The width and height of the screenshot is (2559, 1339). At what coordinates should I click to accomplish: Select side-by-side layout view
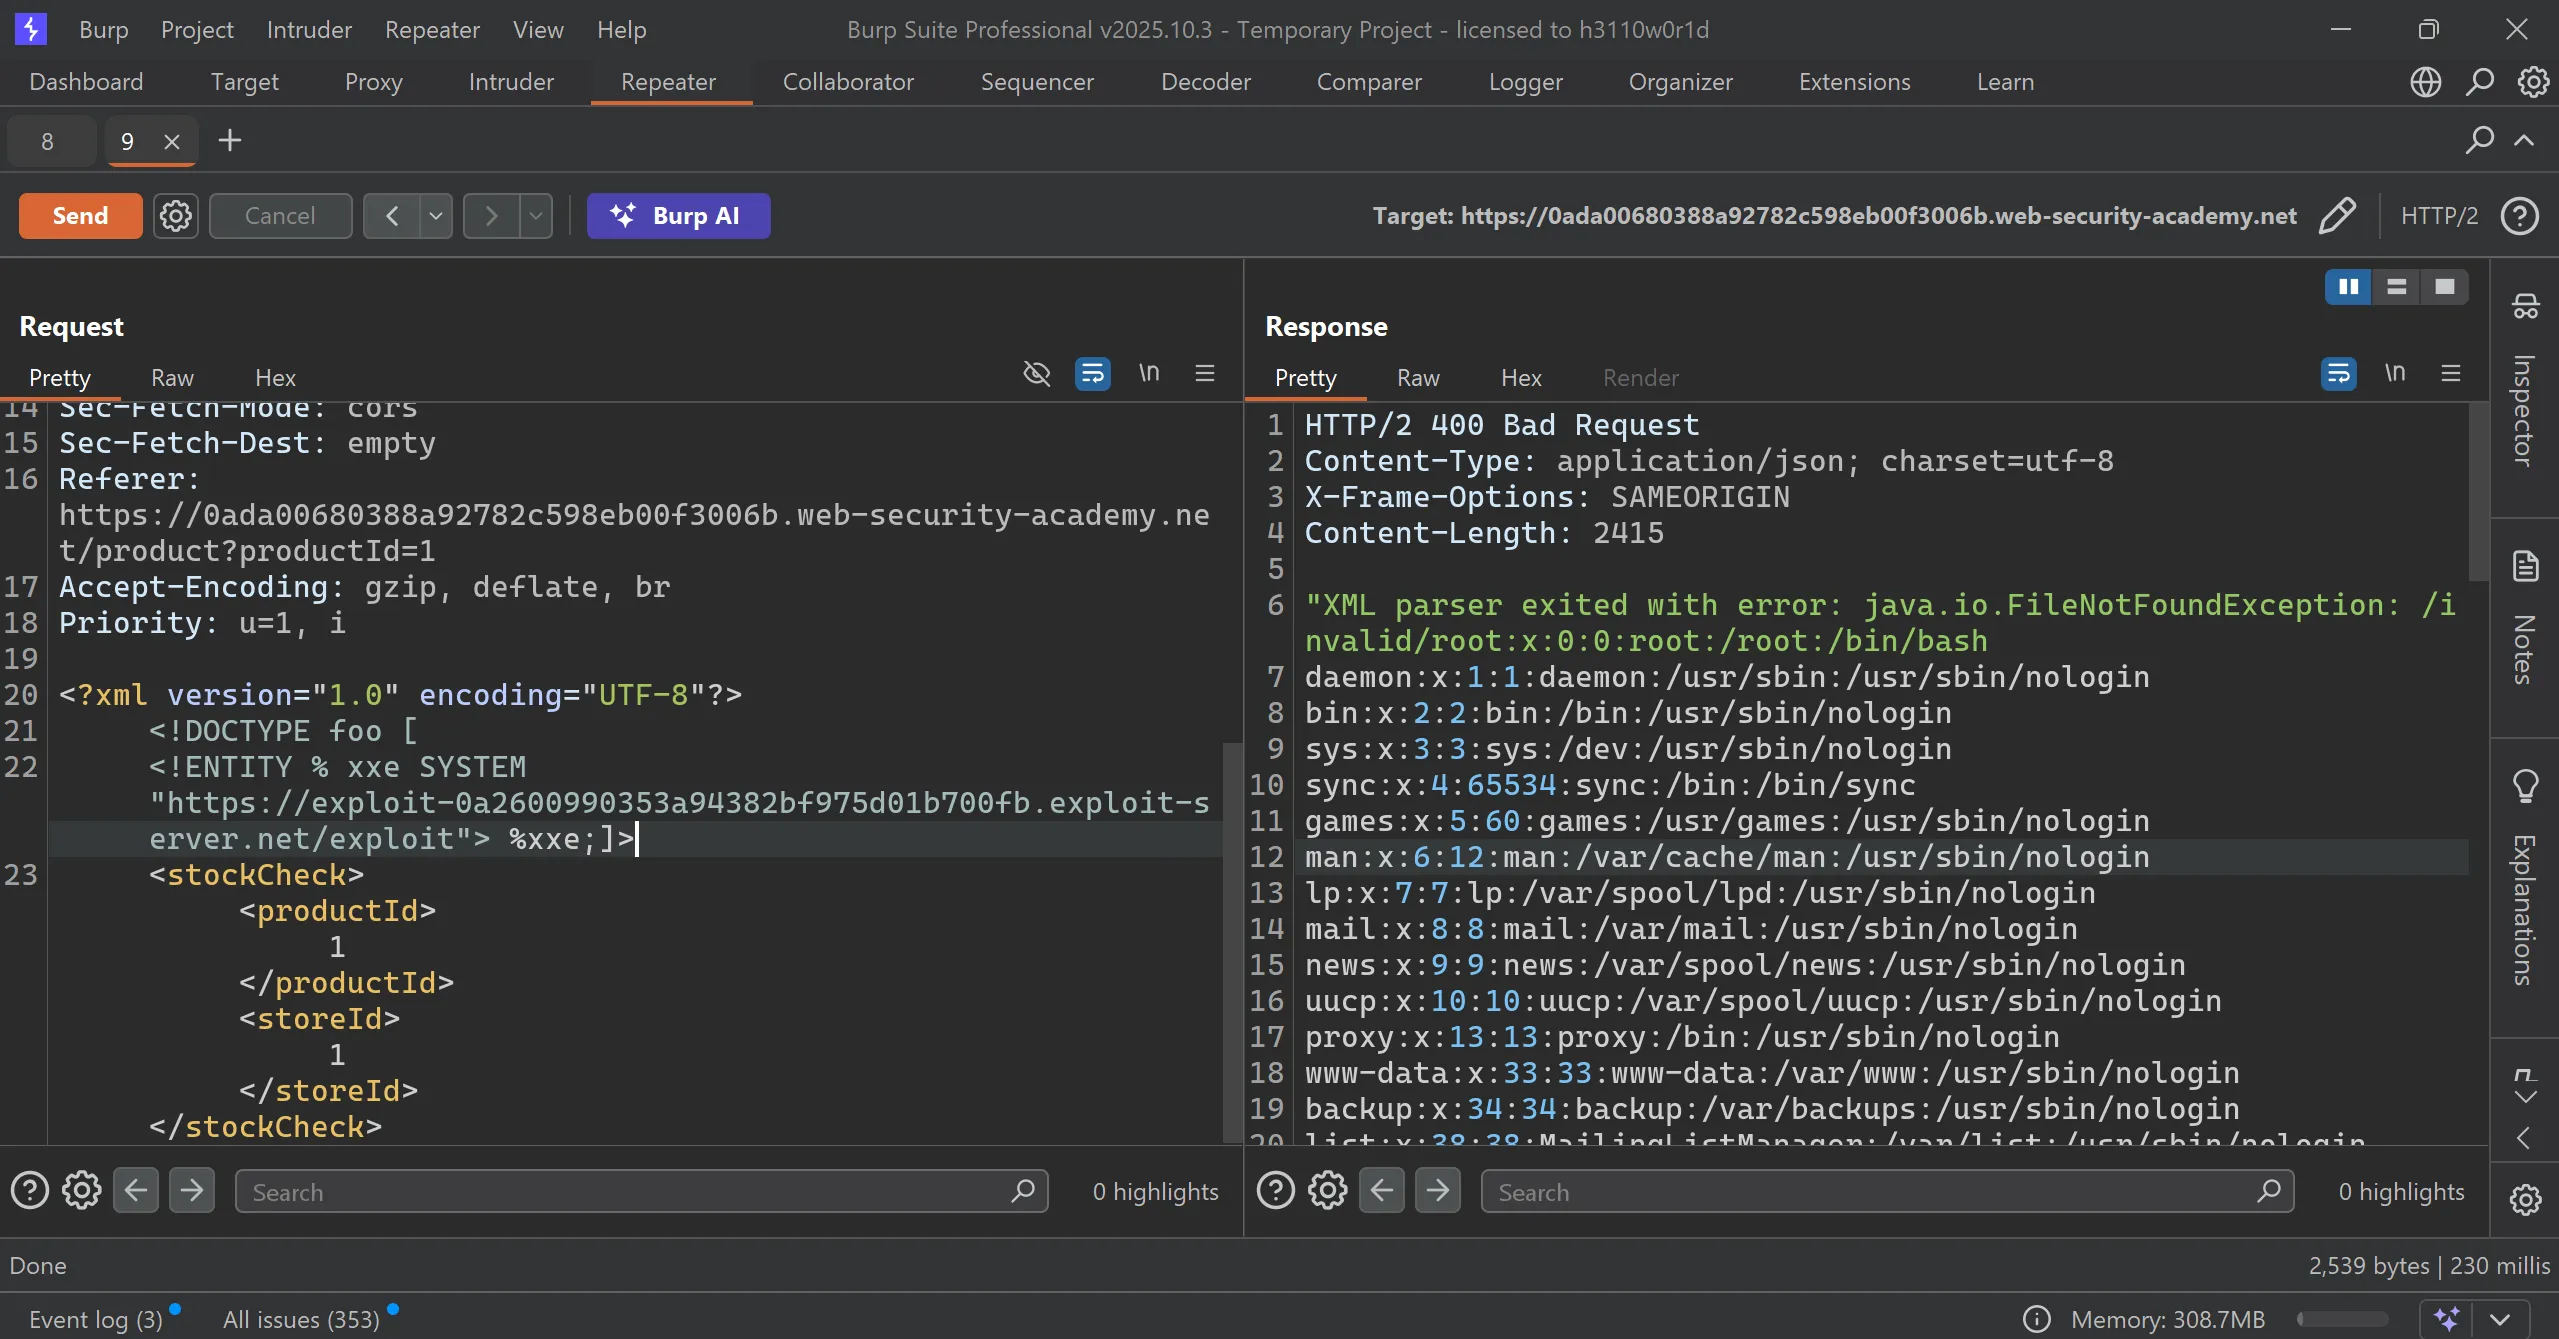click(x=2348, y=288)
